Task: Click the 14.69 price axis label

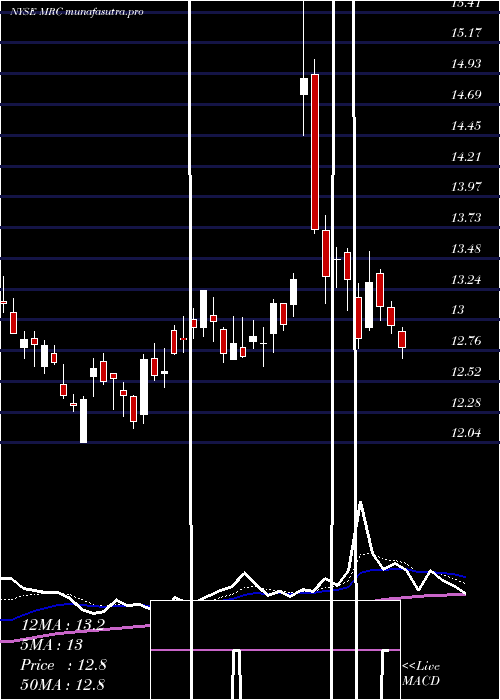Action: (x=467, y=95)
